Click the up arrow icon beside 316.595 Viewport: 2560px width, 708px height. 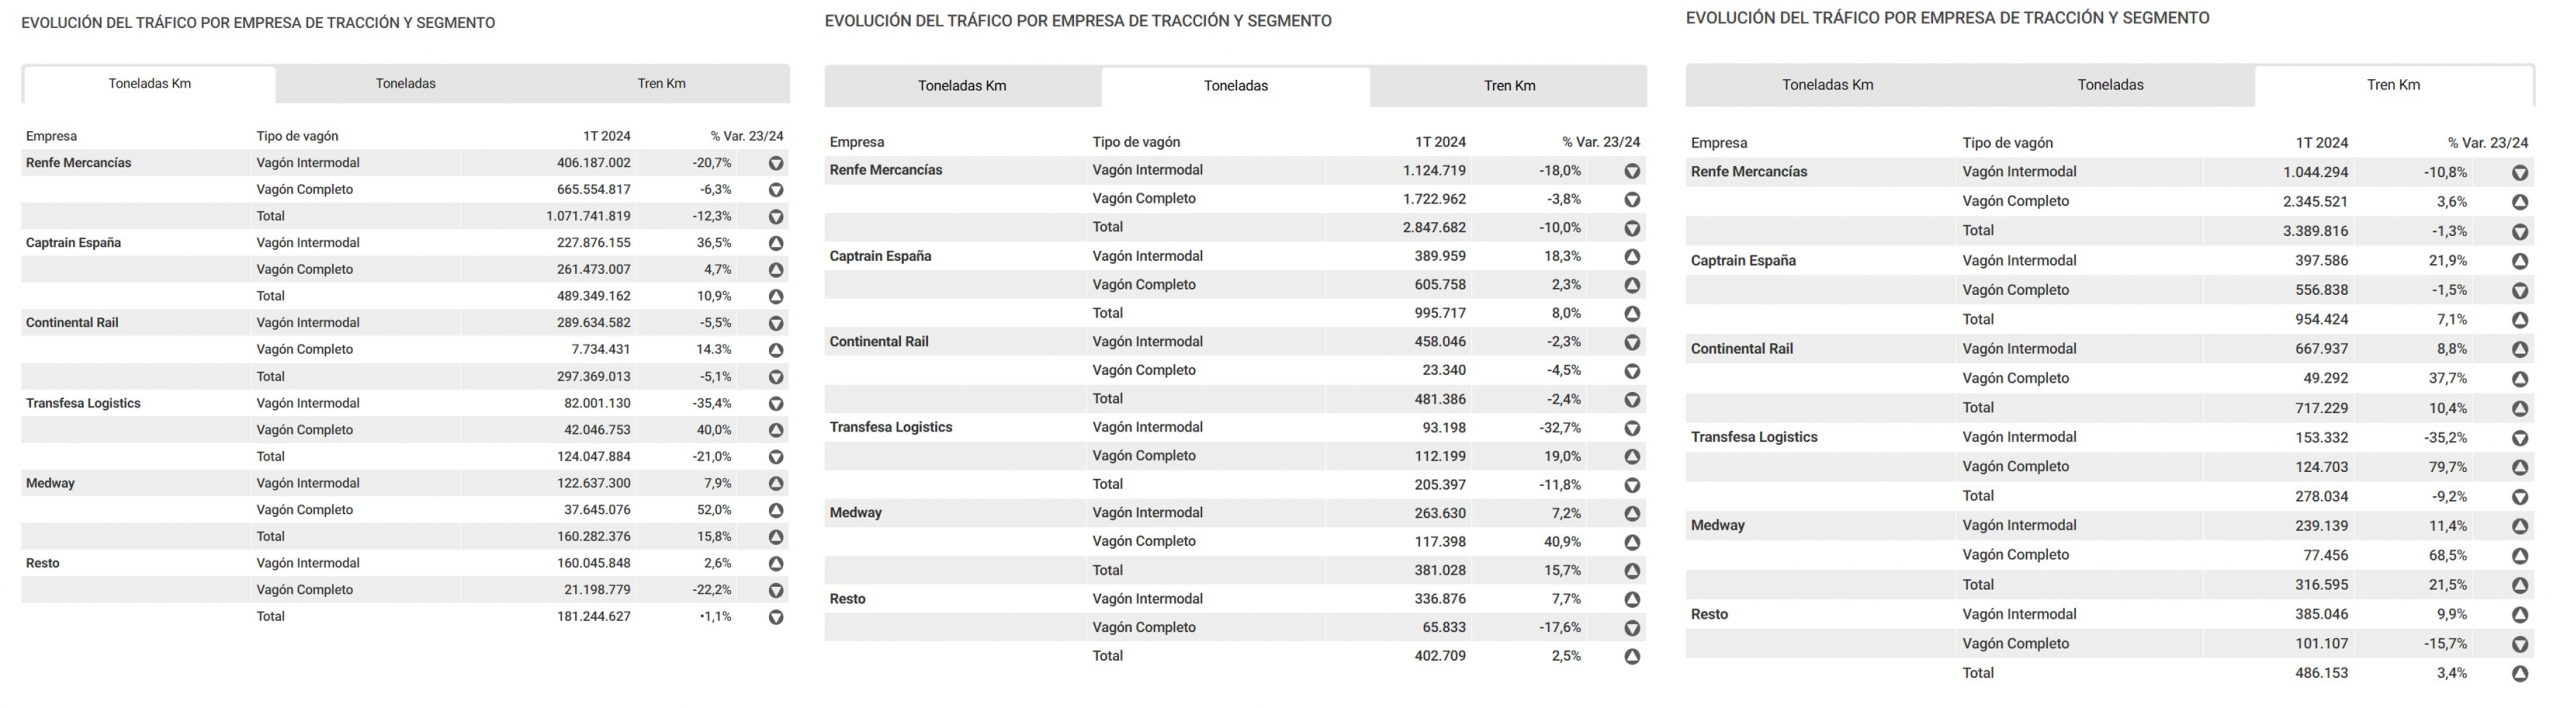2520,585
